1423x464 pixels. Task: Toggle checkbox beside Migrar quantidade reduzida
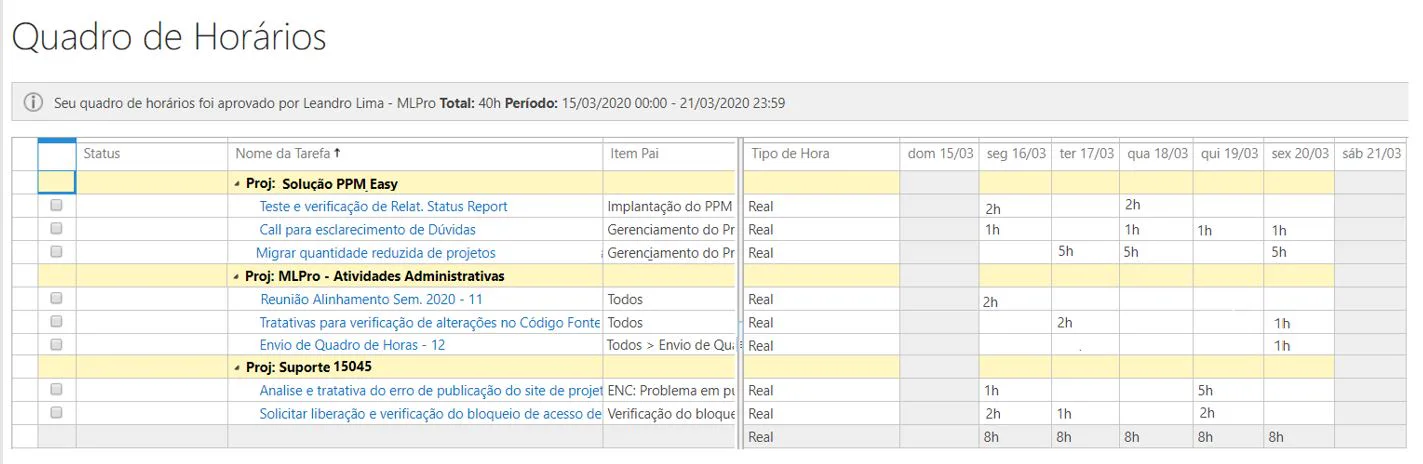(x=56, y=251)
